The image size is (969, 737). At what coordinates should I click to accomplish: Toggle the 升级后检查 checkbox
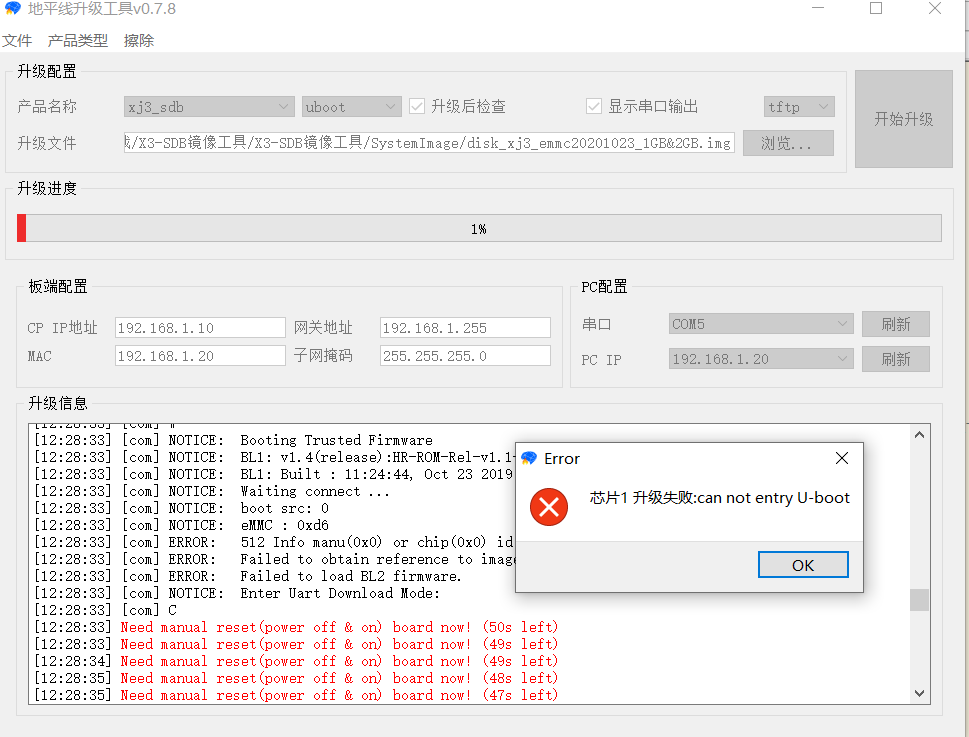tap(417, 107)
